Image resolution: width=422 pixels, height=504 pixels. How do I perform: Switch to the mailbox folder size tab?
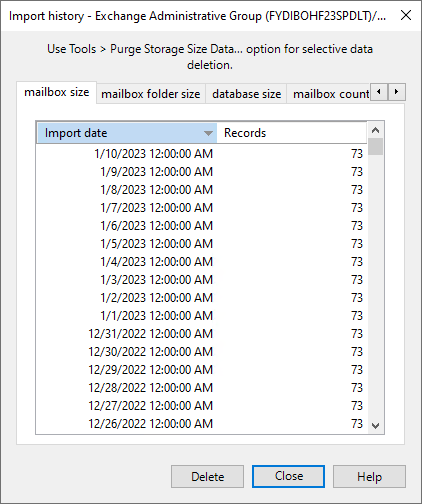[151, 94]
